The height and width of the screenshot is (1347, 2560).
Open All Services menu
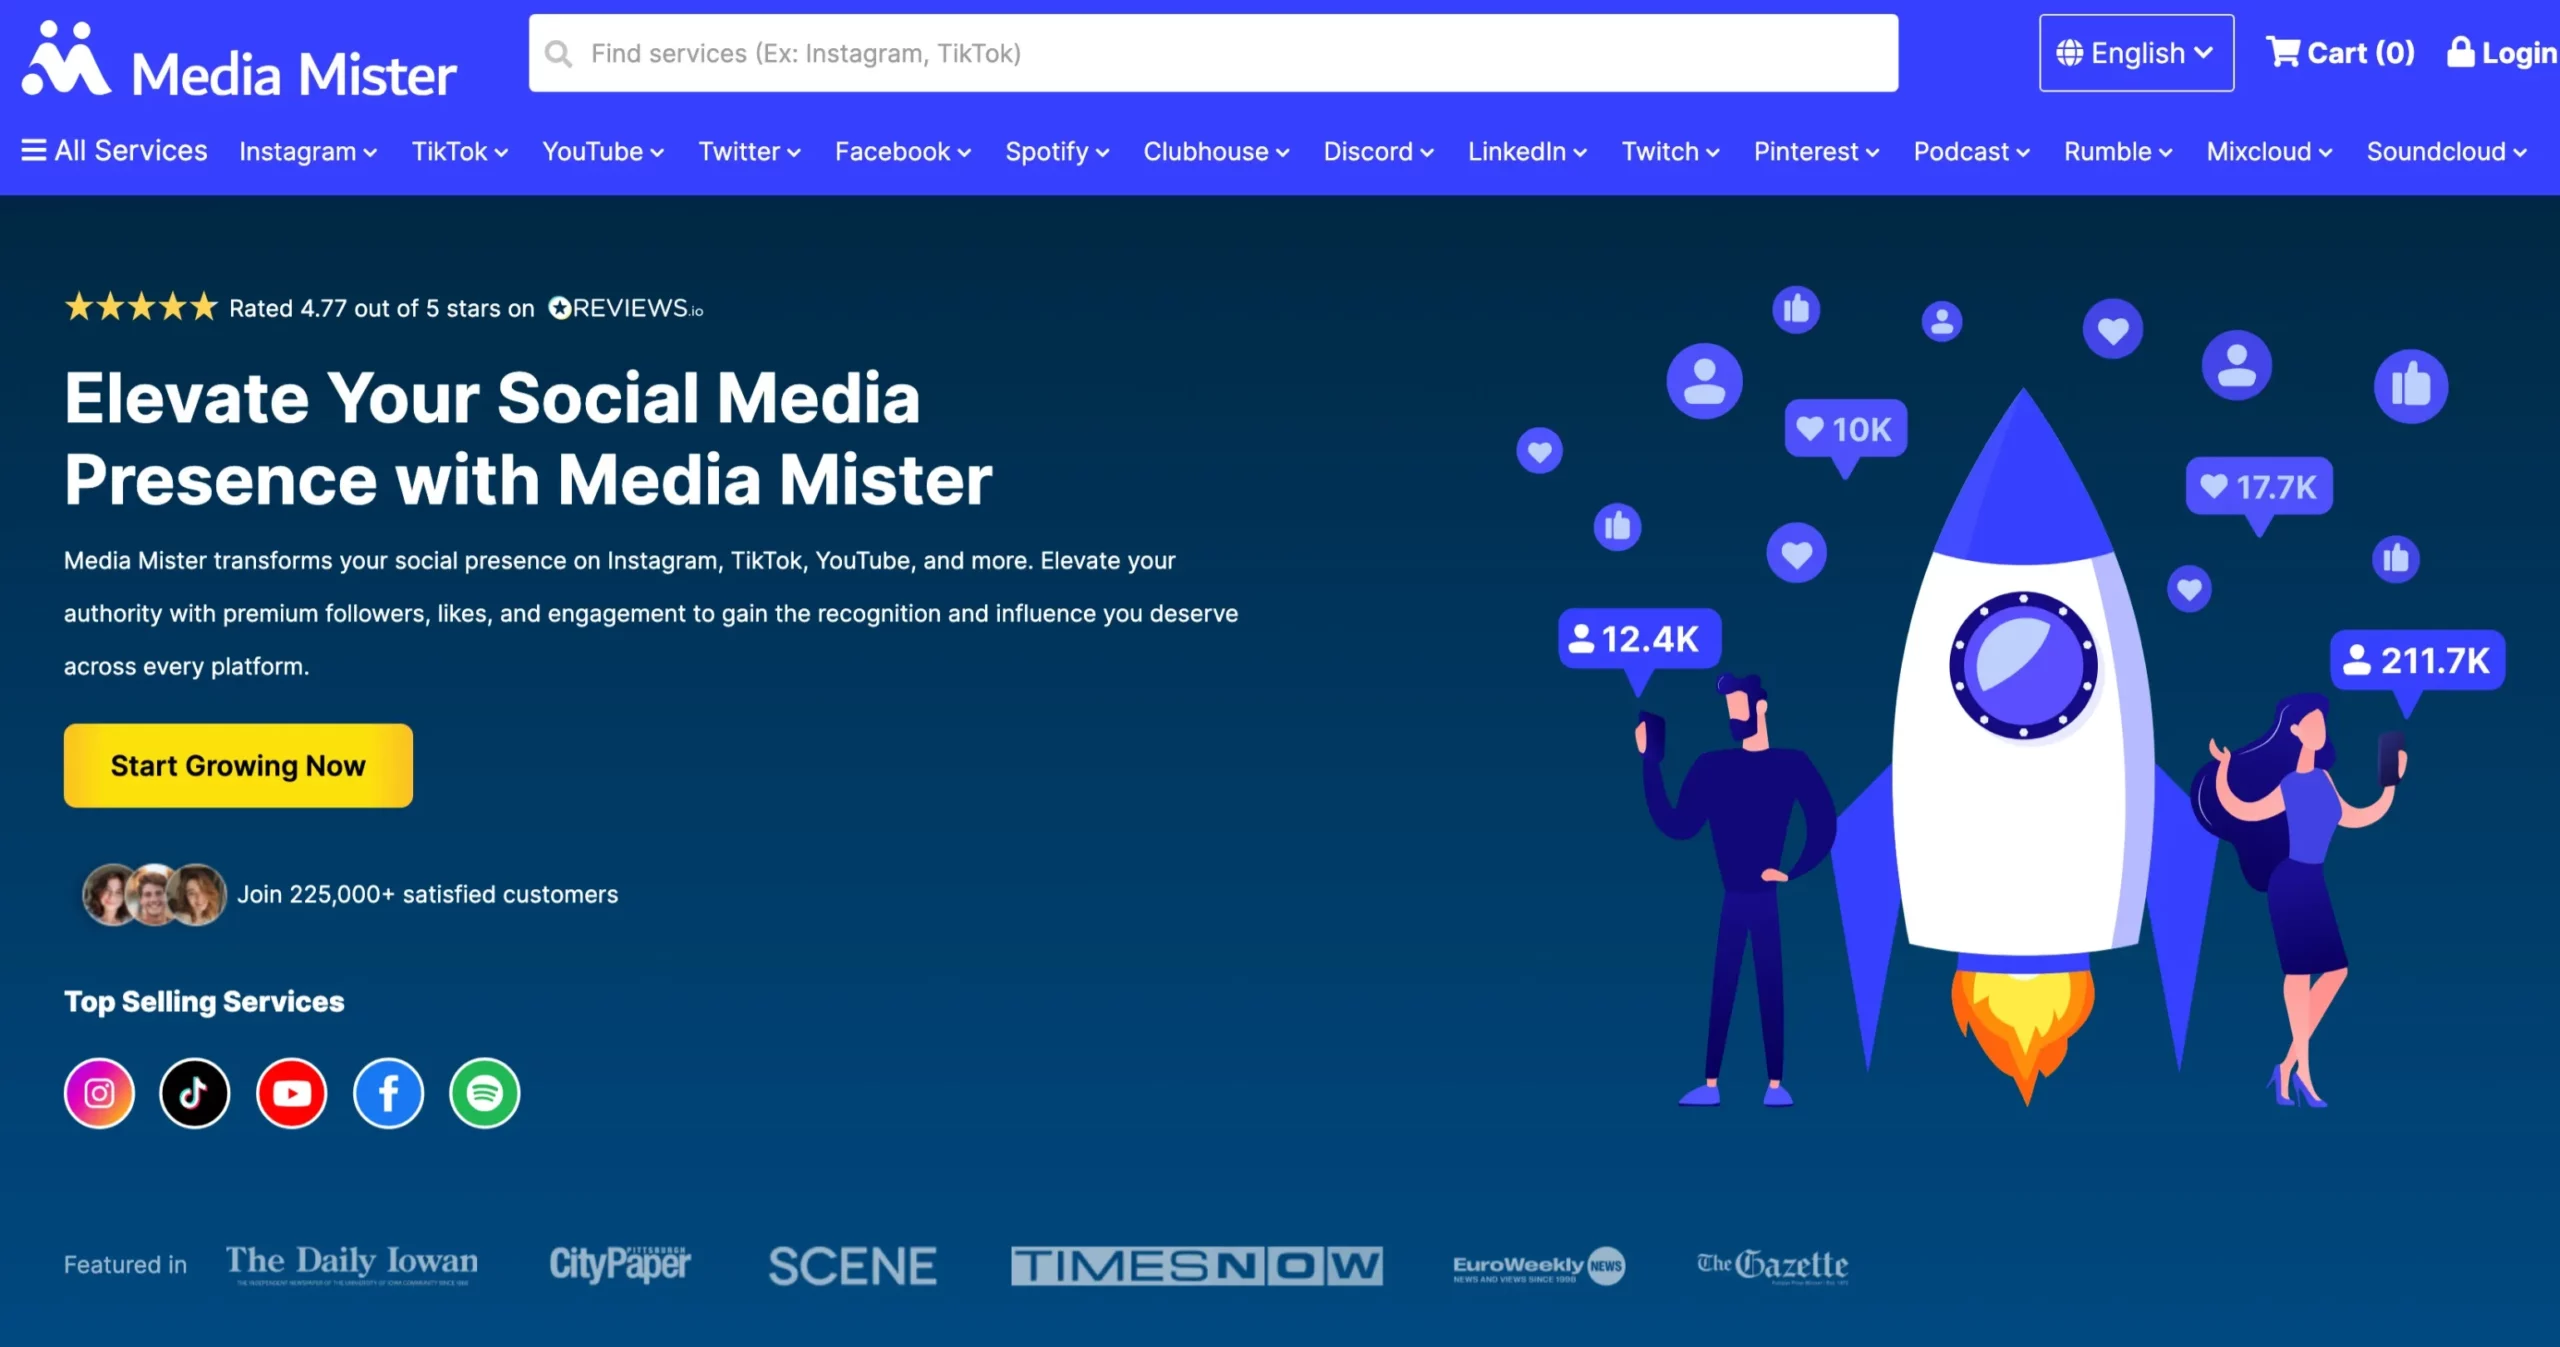point(114,150)
